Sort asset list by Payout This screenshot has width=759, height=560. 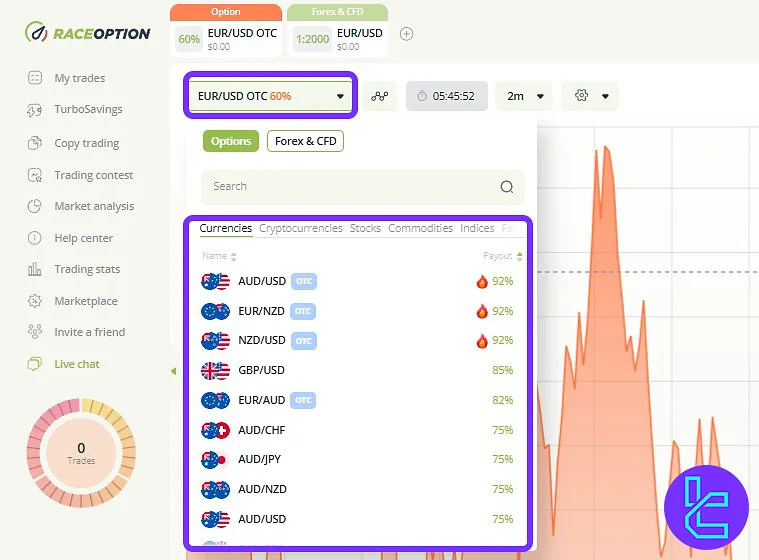pos(502,256)
